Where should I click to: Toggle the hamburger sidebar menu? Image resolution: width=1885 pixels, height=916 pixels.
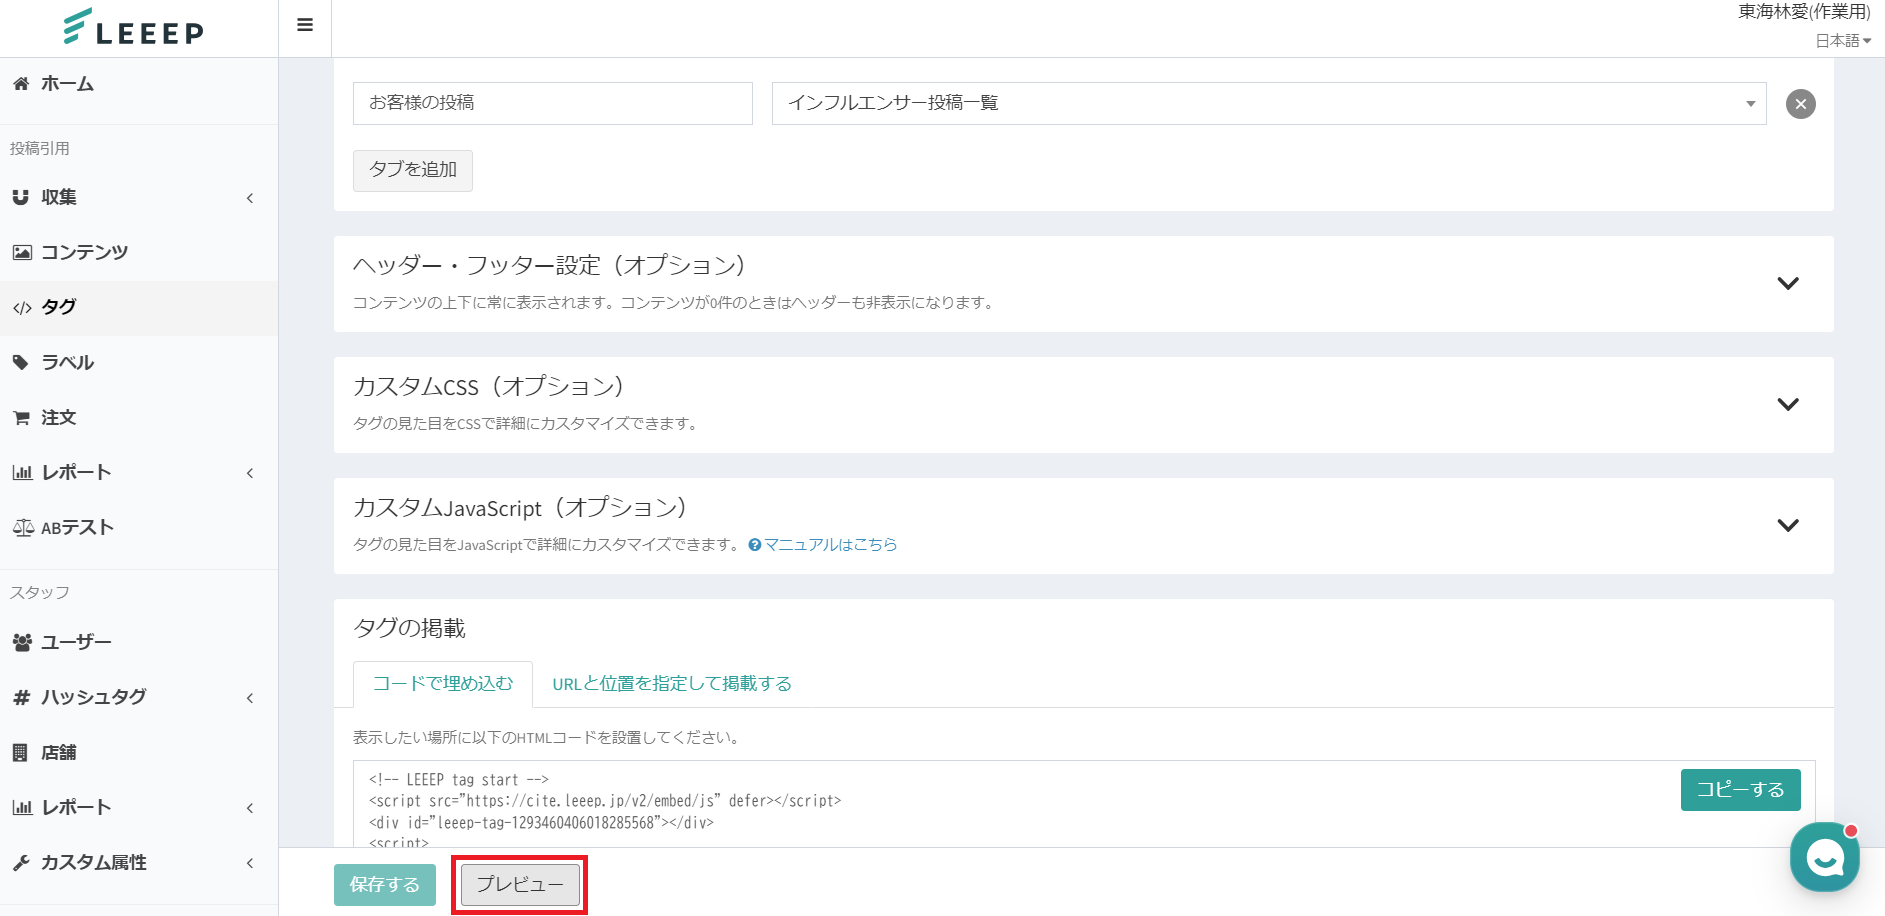[305, 25]
